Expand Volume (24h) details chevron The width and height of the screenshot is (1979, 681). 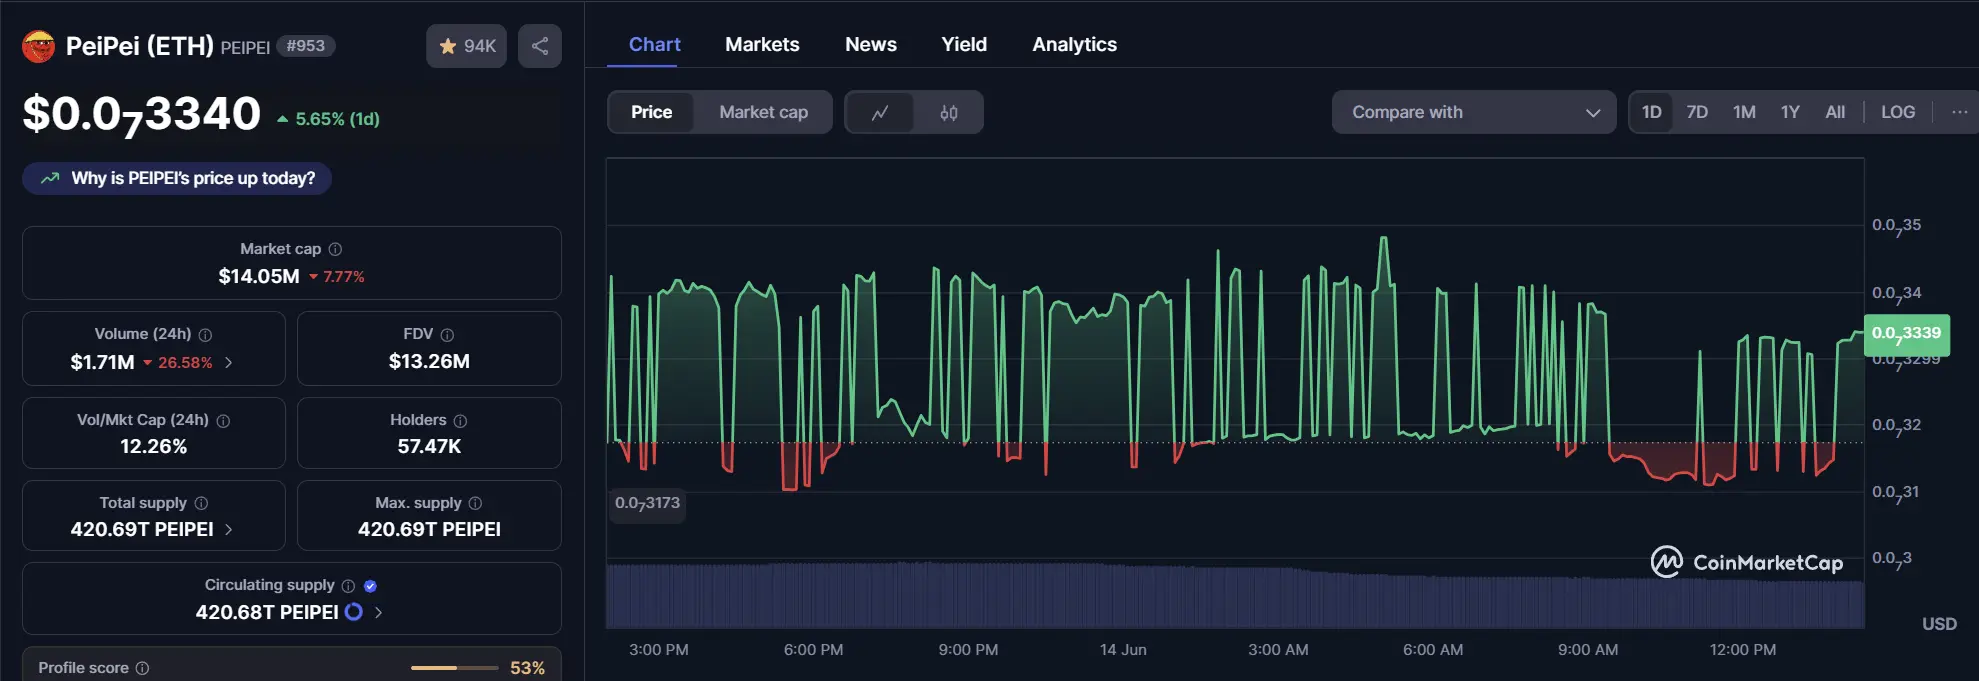(229, 362)
